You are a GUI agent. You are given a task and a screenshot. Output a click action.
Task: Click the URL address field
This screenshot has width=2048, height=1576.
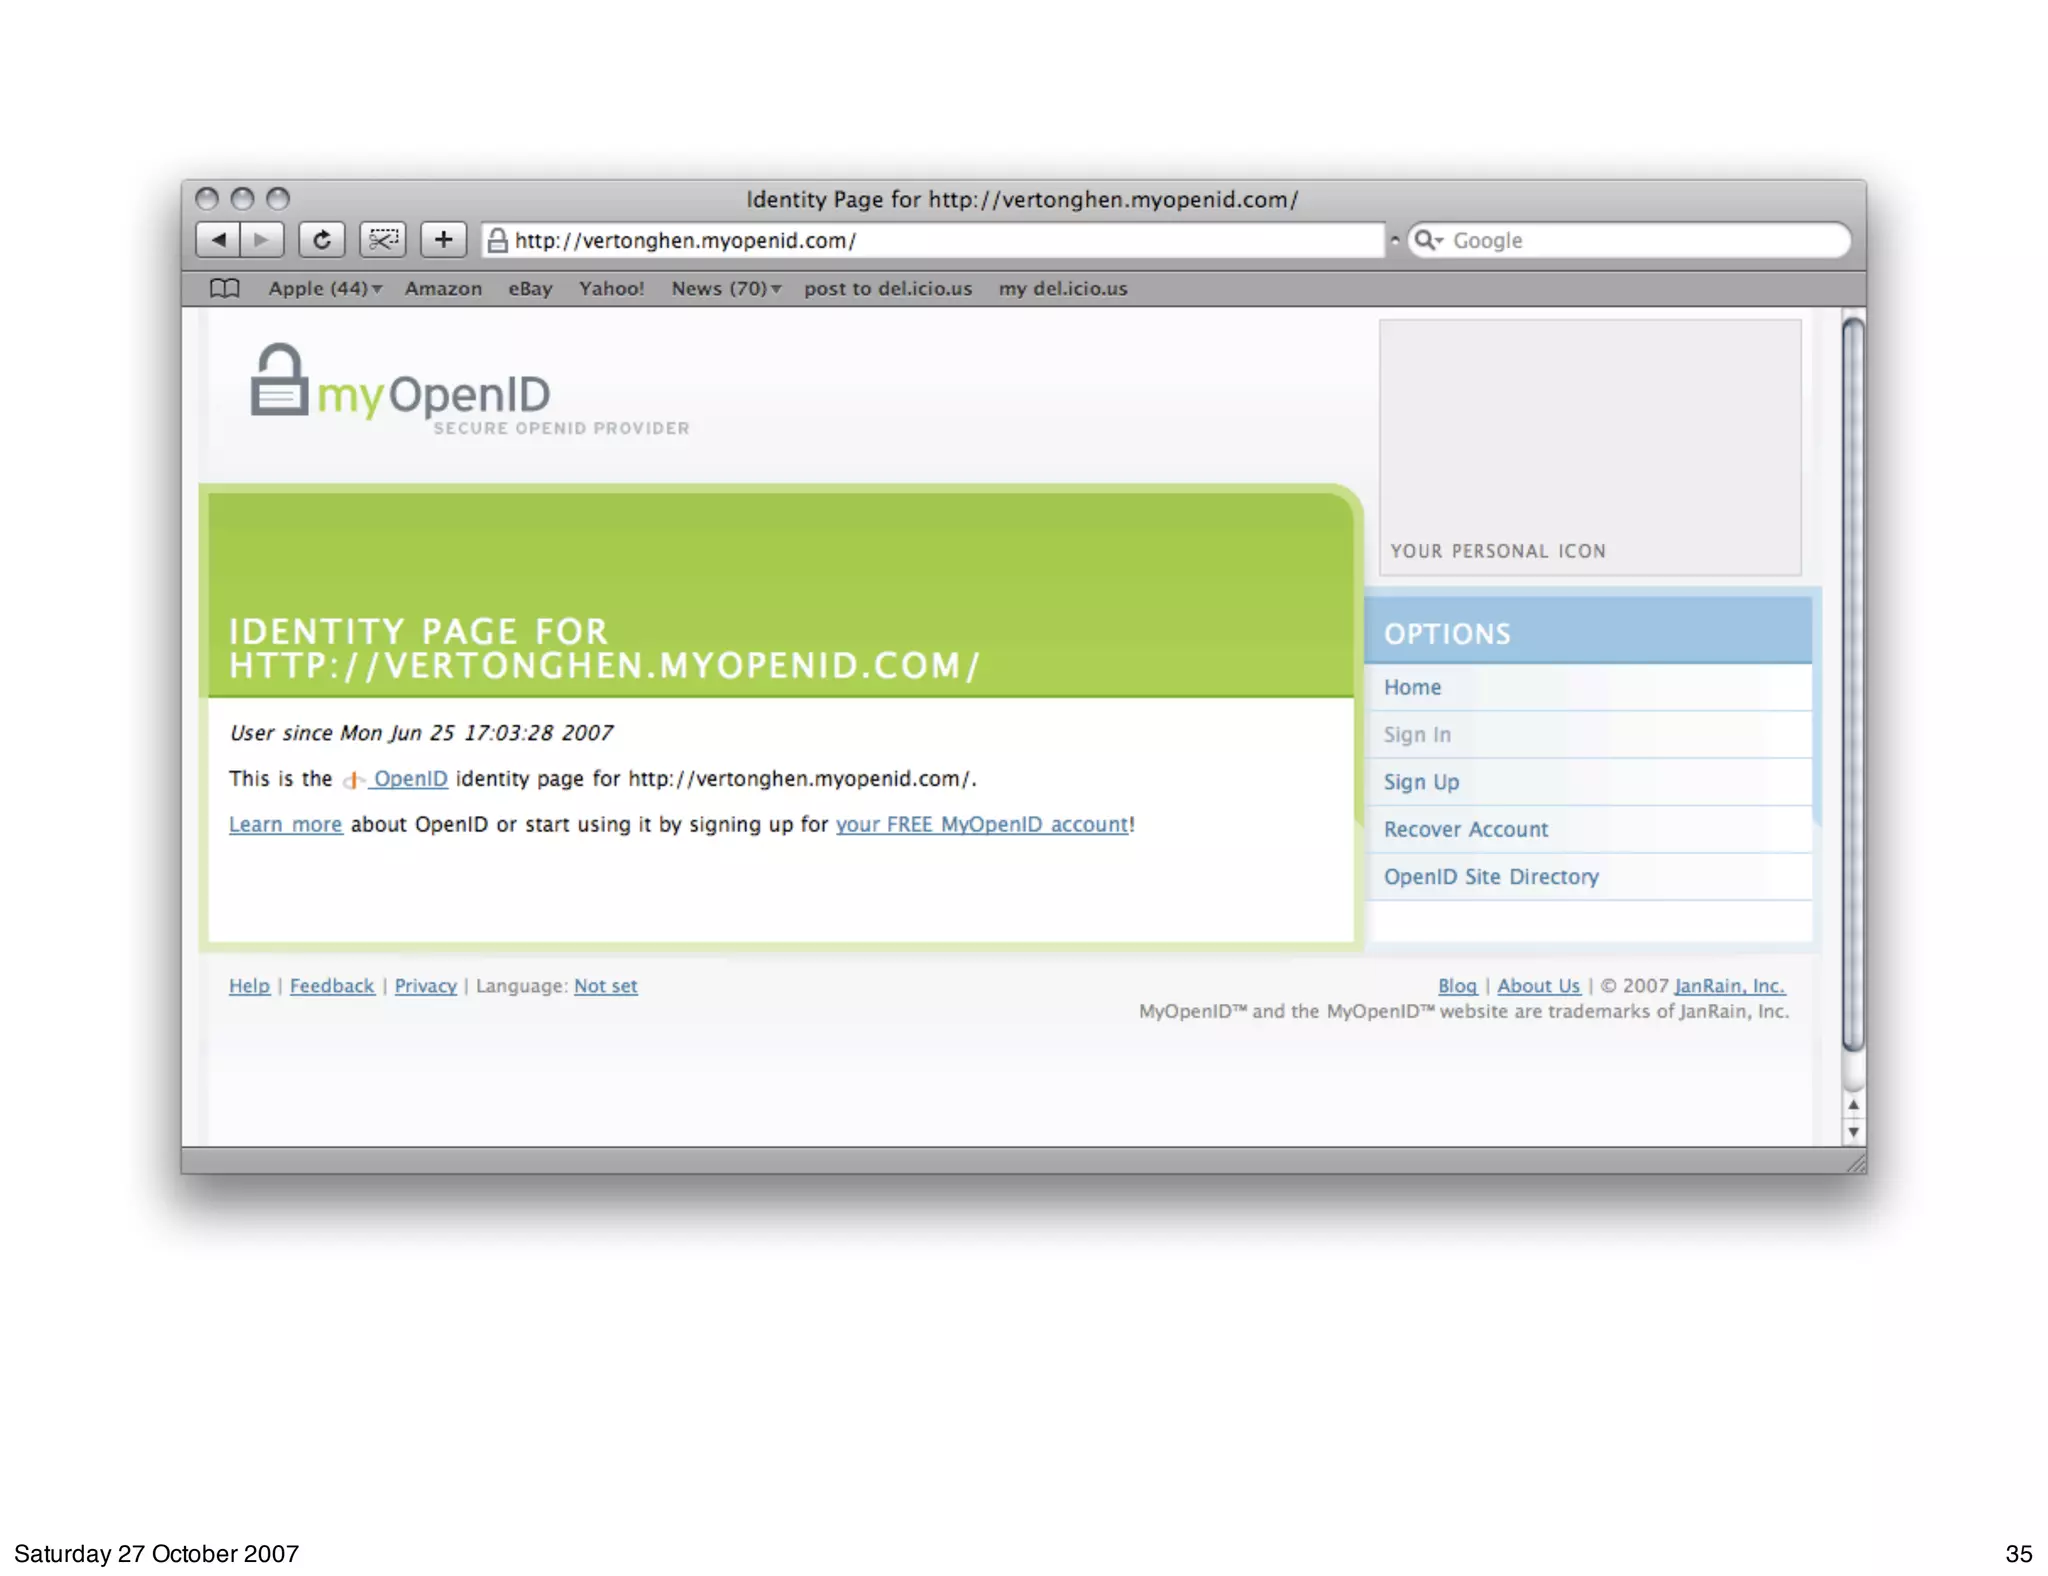933,240
